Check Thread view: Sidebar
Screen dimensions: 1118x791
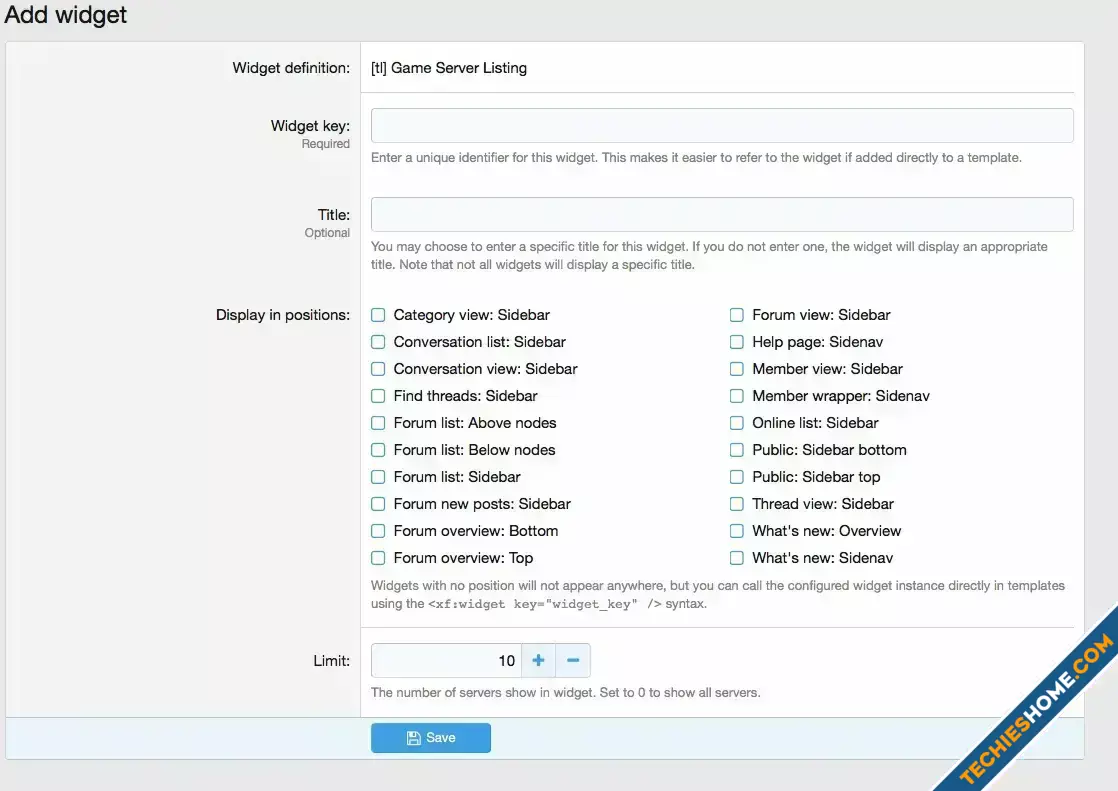click(737, 504)
